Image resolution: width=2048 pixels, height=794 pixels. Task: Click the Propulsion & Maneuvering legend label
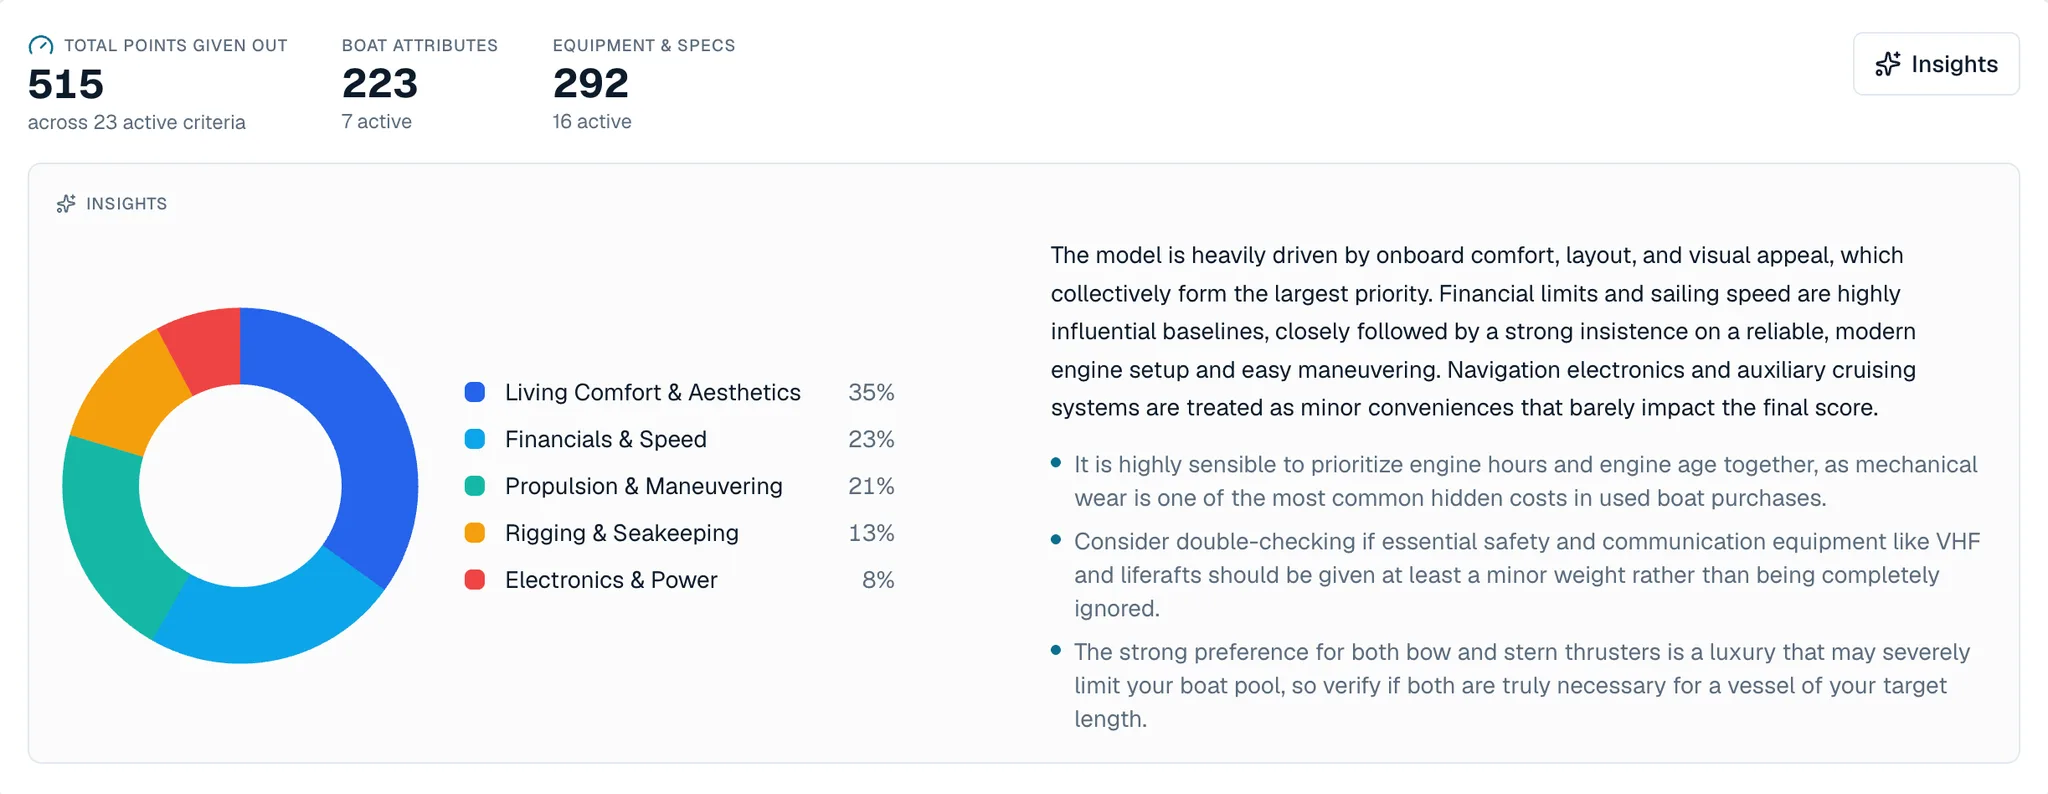tap(644, 486)
